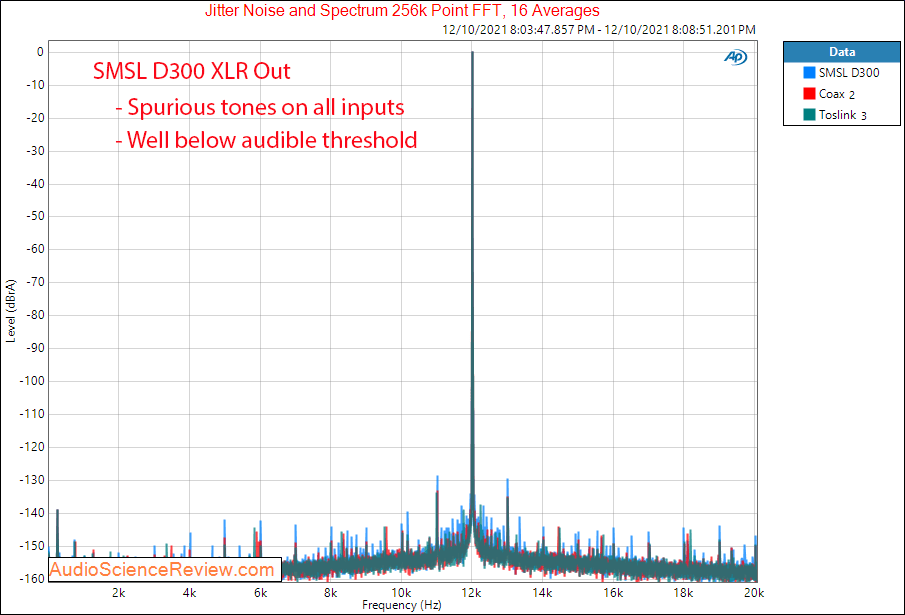The image size is (905, 615).
Task: Click the -50 level axis label
Action: tap(35, 216)
